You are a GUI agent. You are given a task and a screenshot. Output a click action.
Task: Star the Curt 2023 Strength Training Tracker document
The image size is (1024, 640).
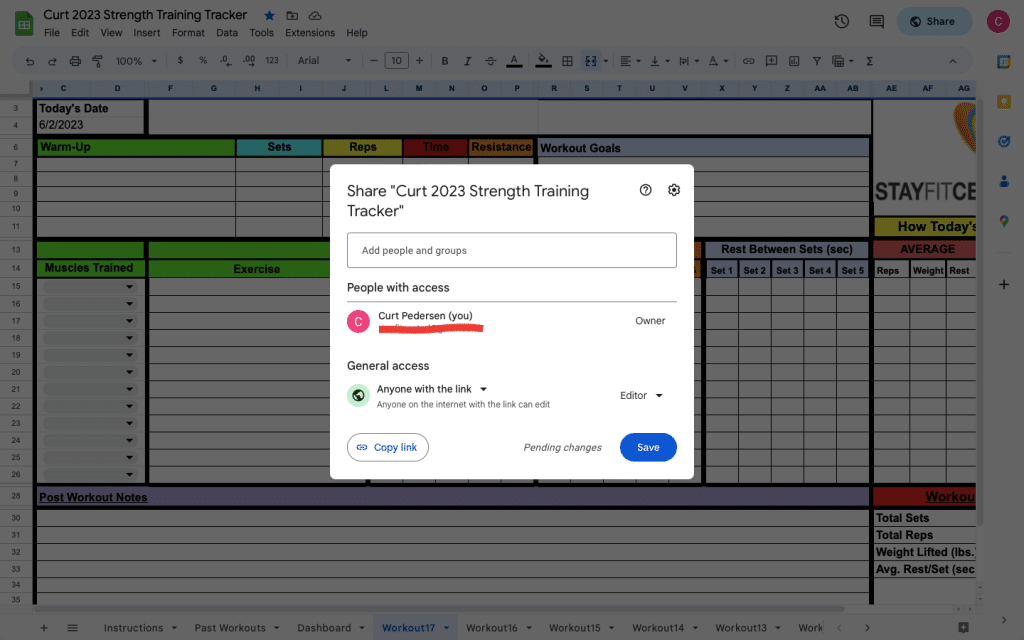pyautogui.click(x=269, y=16)
